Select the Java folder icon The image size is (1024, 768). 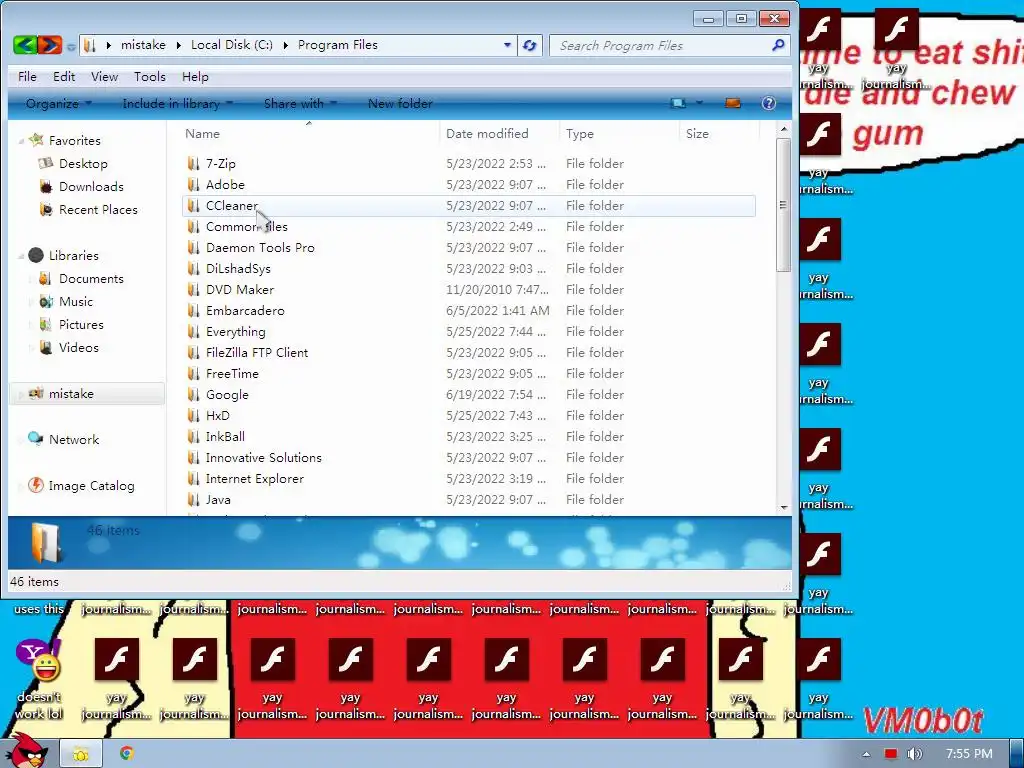(193, 500)
